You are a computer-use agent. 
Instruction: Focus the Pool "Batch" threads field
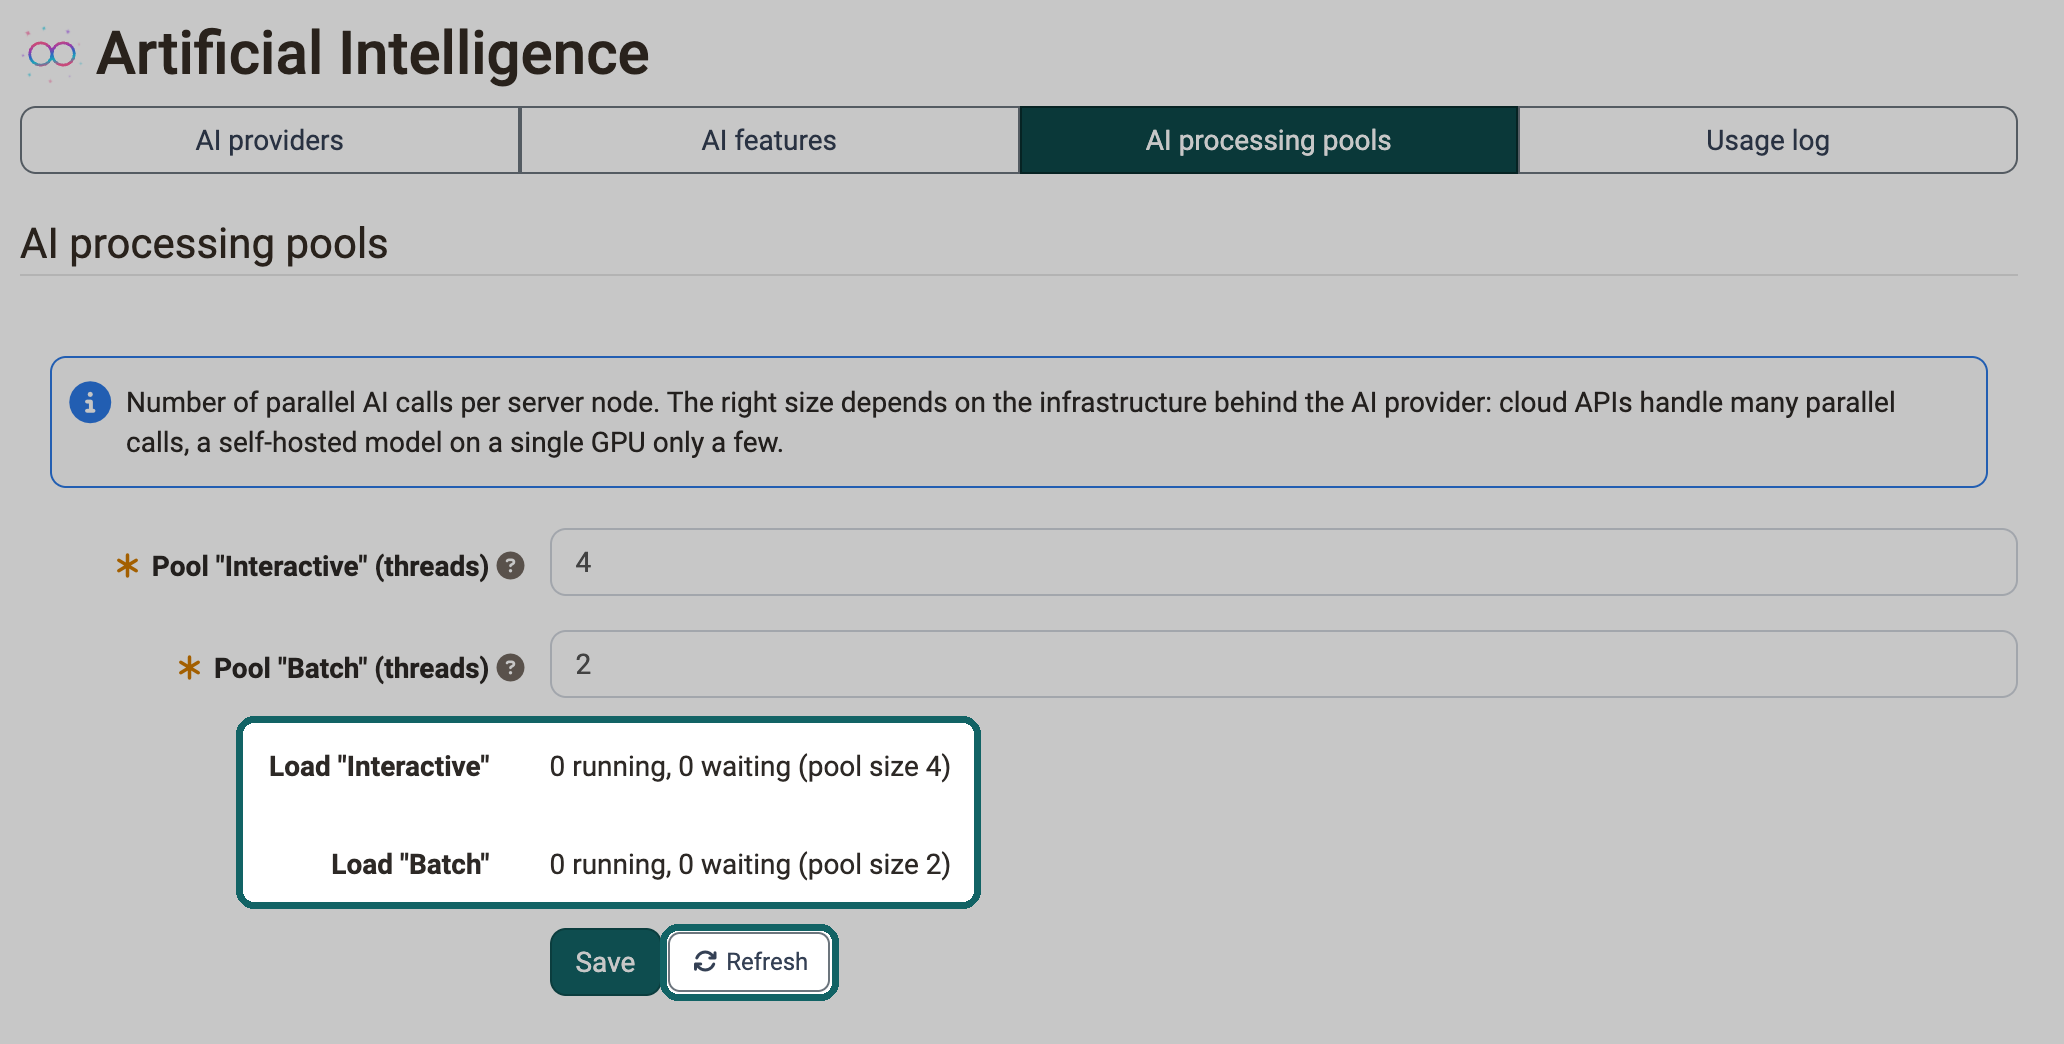click(x=1283, y=664)
